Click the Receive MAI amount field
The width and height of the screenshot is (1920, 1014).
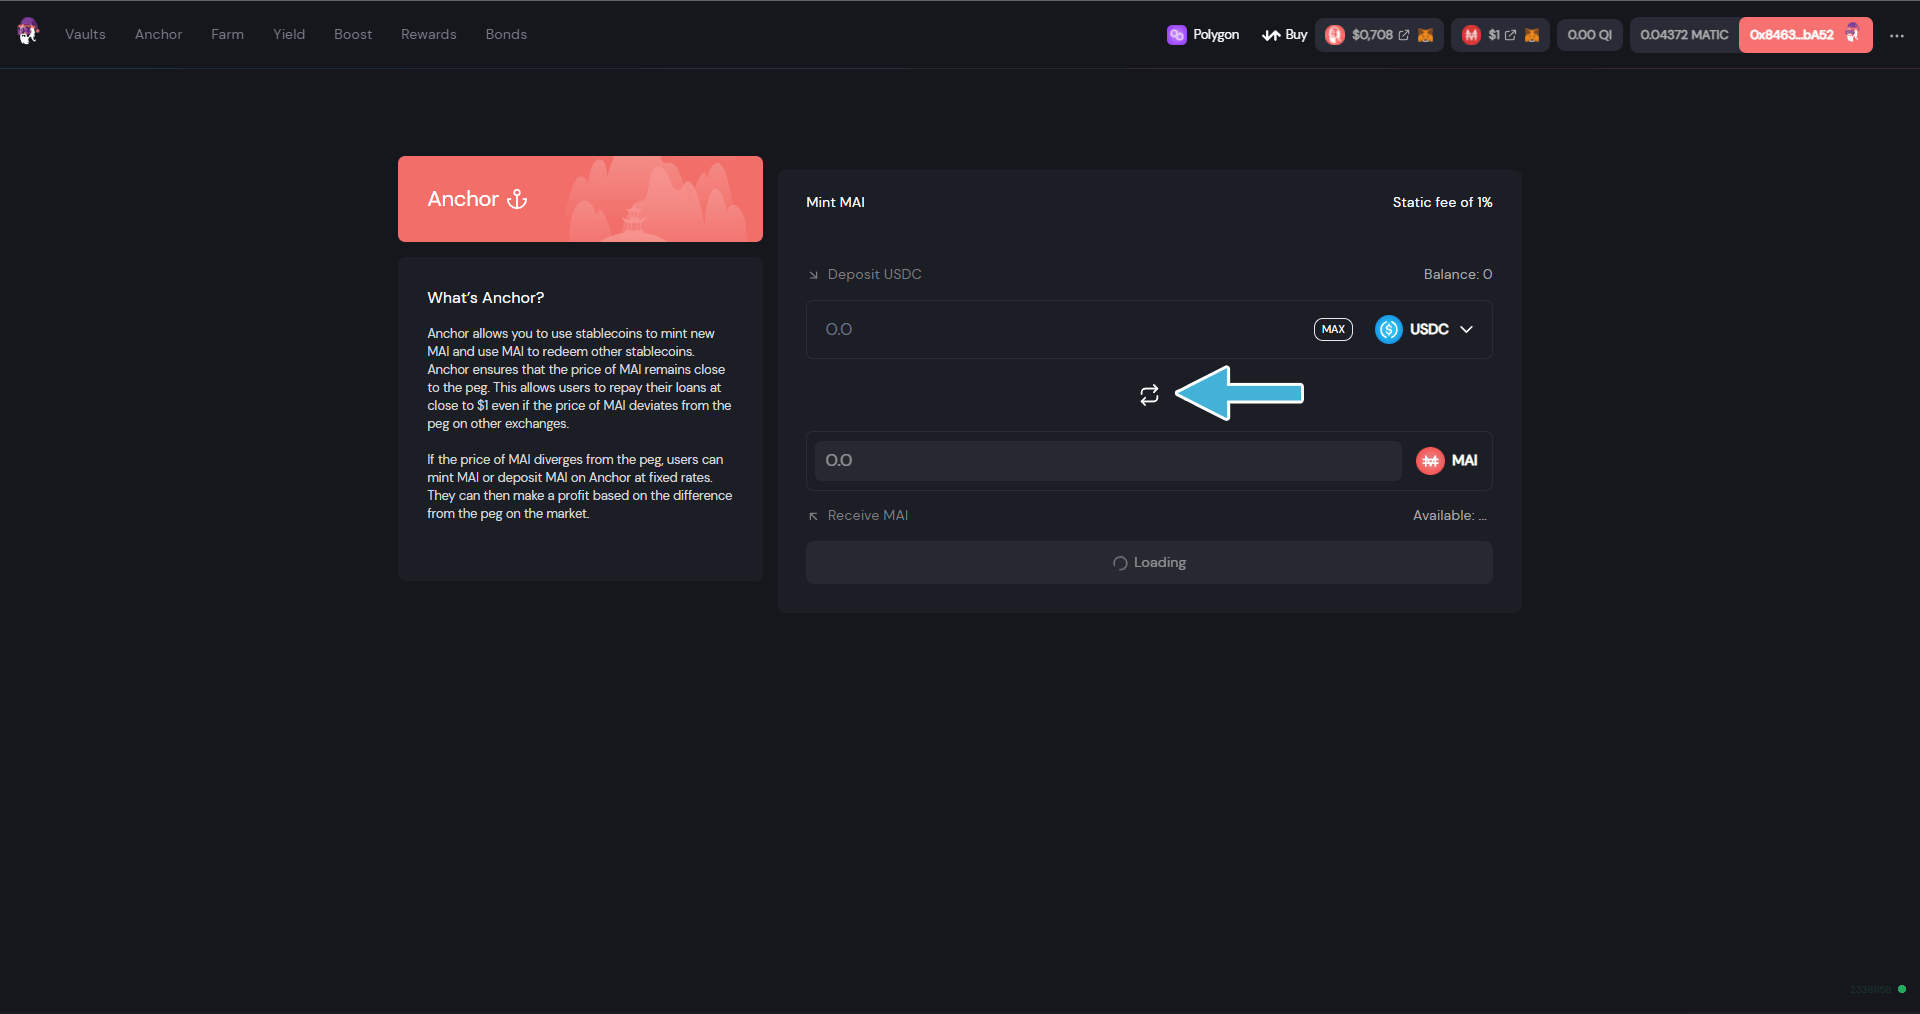[1107, 461]
